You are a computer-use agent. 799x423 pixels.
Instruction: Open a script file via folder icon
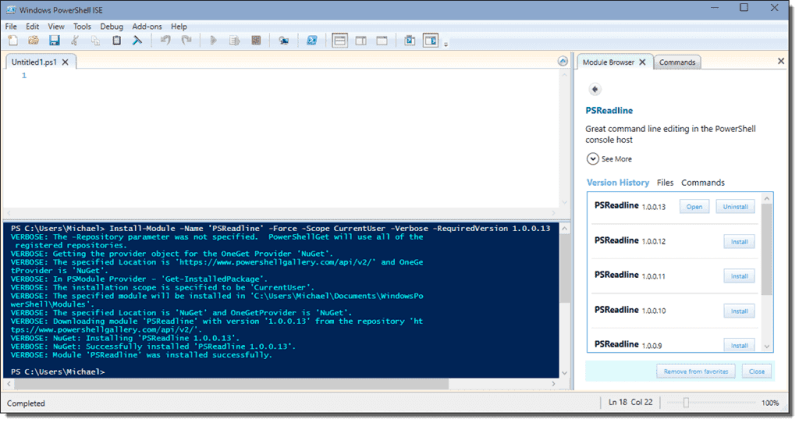(34, 40)
